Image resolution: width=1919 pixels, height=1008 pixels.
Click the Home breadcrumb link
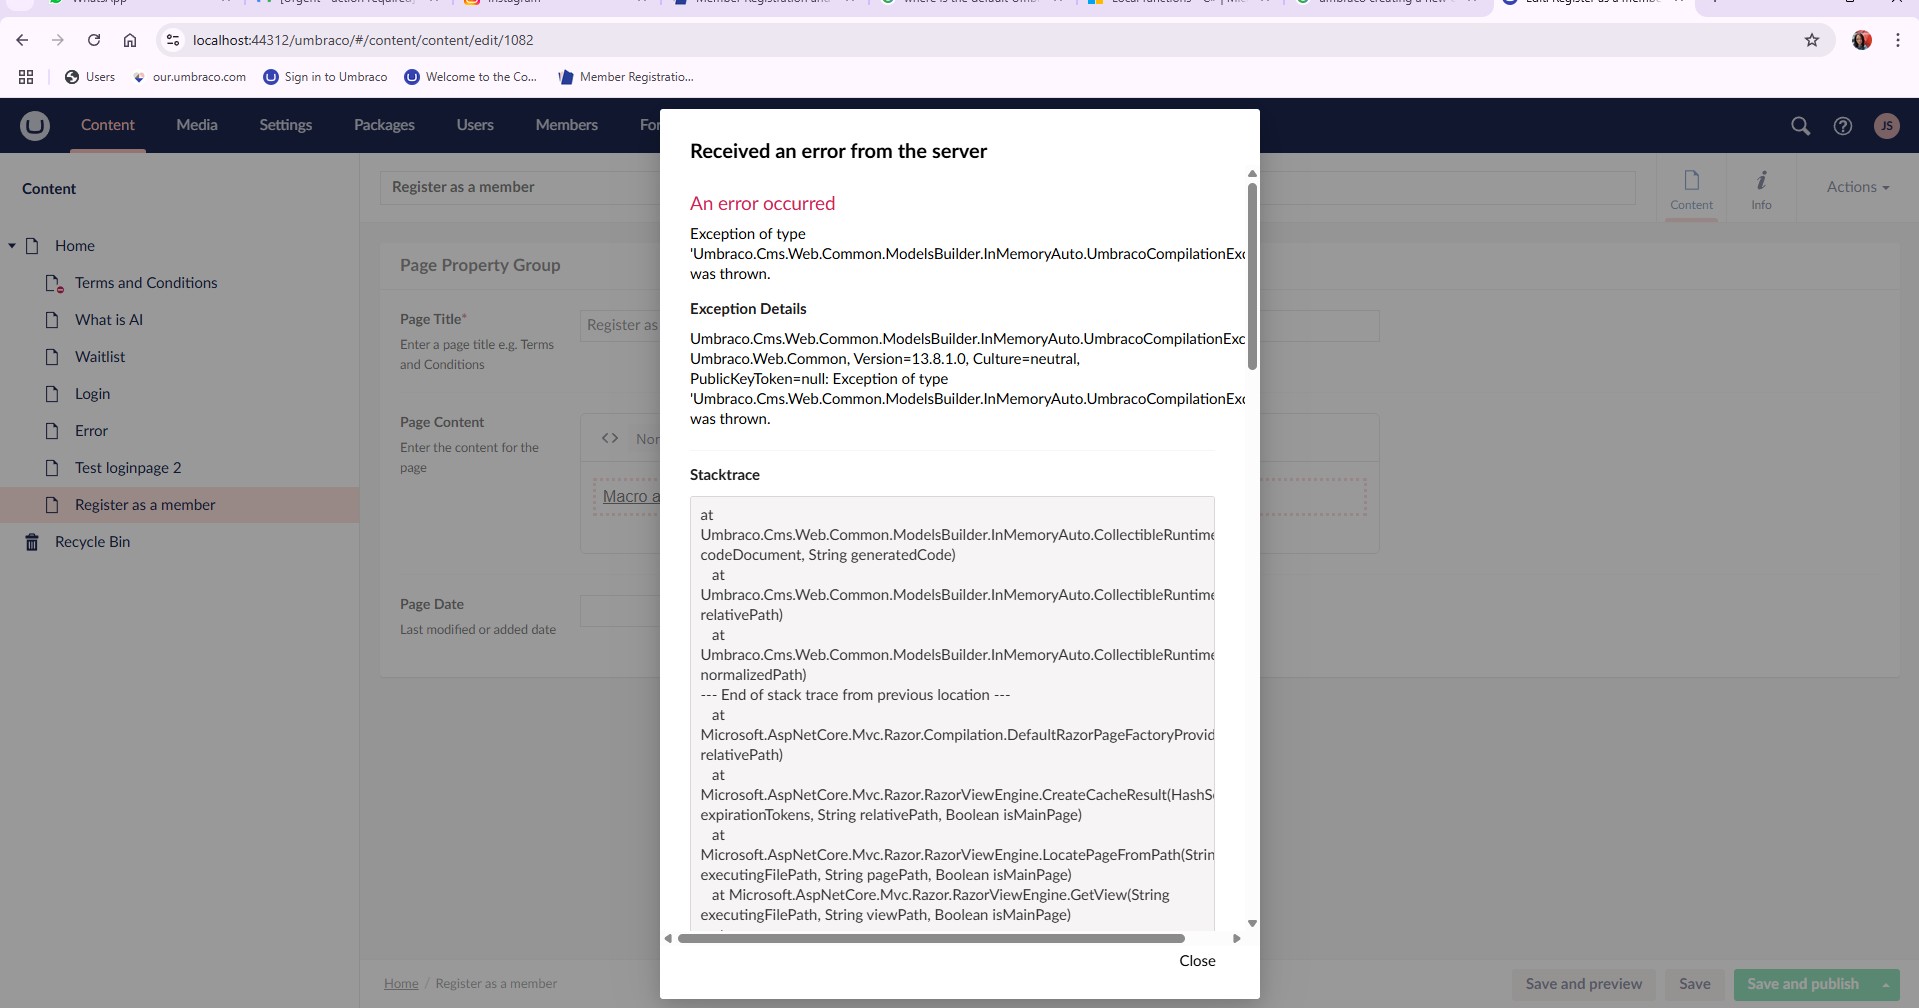(x=401, y=984)
